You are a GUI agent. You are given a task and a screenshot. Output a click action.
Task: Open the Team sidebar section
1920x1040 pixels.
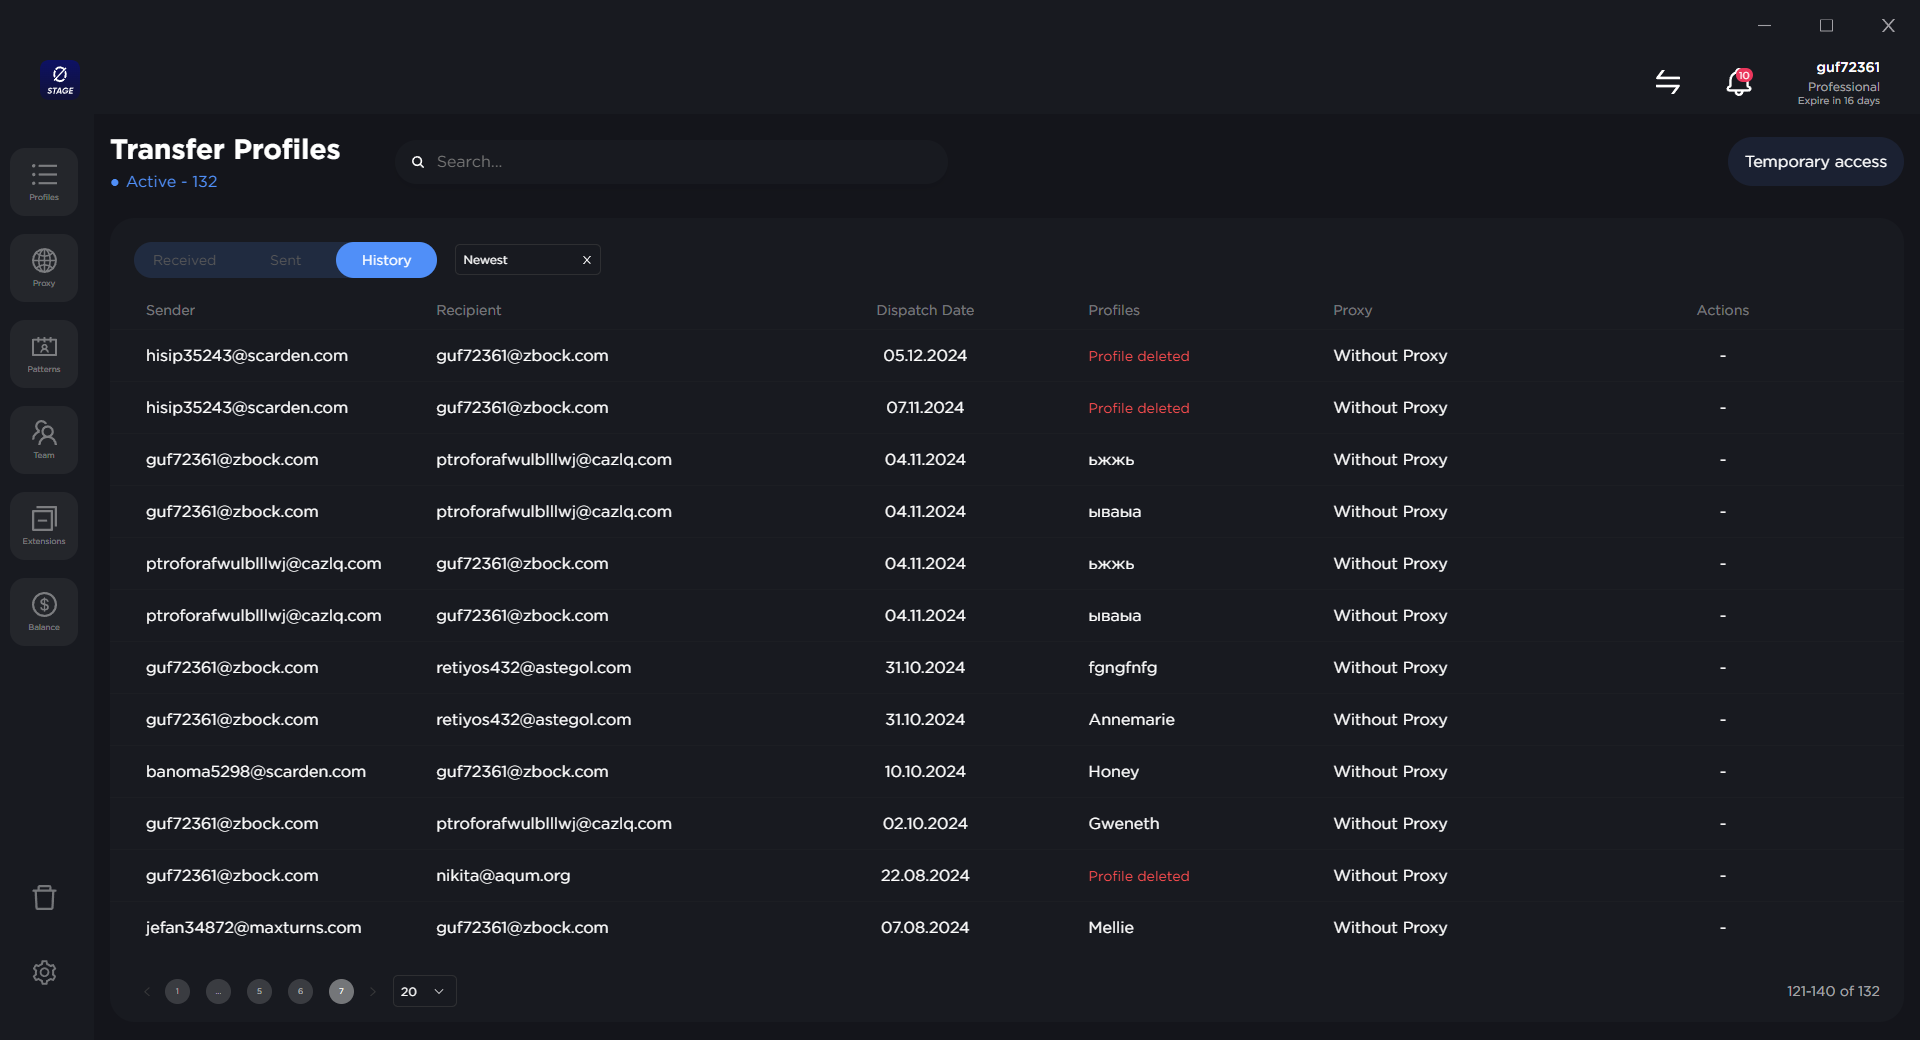pyautogui.click(x=44, y=439)
